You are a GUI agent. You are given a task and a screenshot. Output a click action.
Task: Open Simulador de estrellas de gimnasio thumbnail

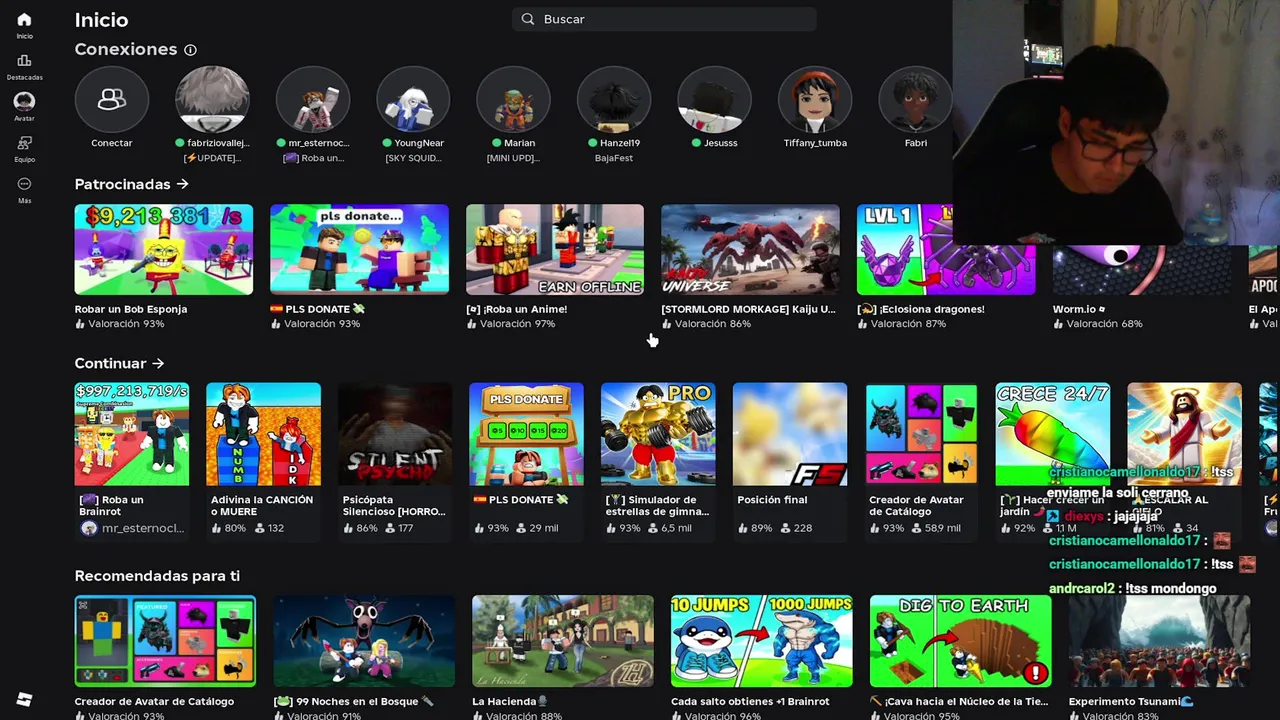658,434
